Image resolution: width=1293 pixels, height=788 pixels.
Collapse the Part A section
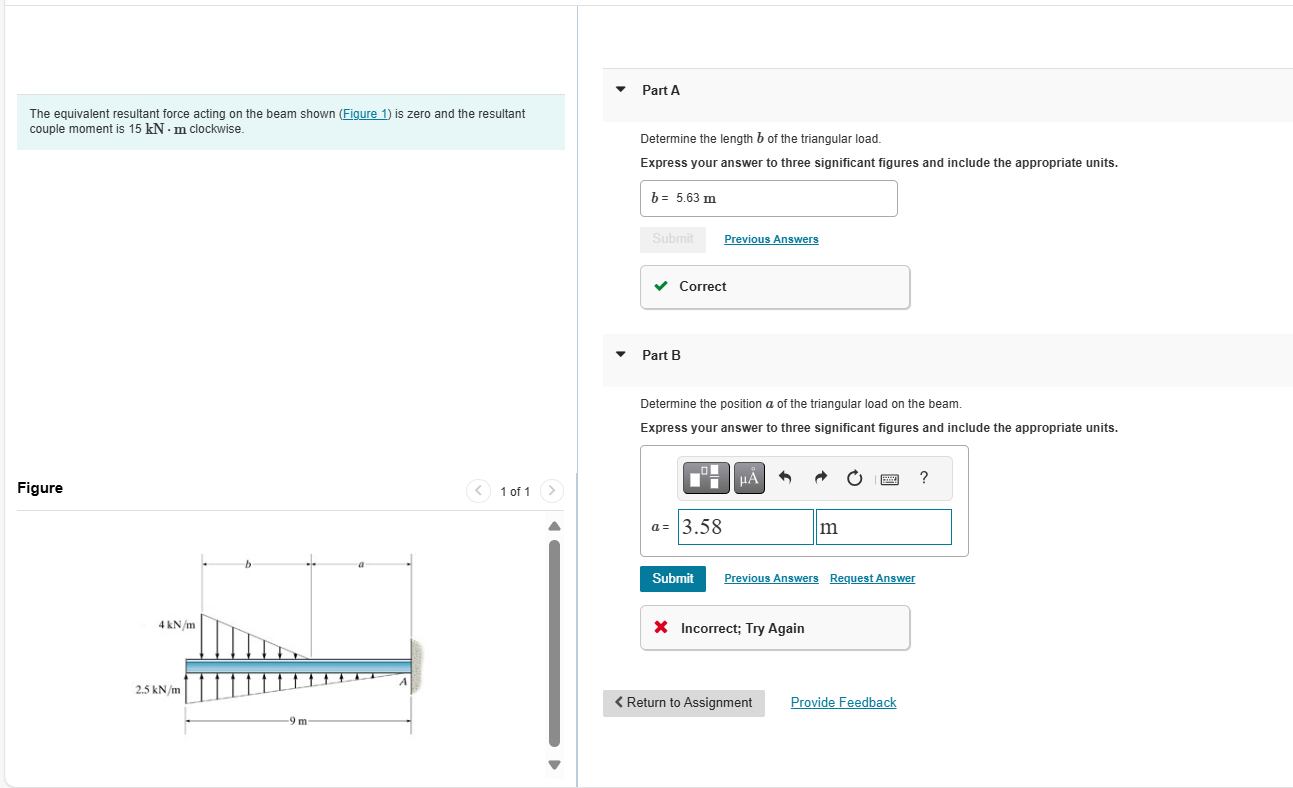pos(620,90)
